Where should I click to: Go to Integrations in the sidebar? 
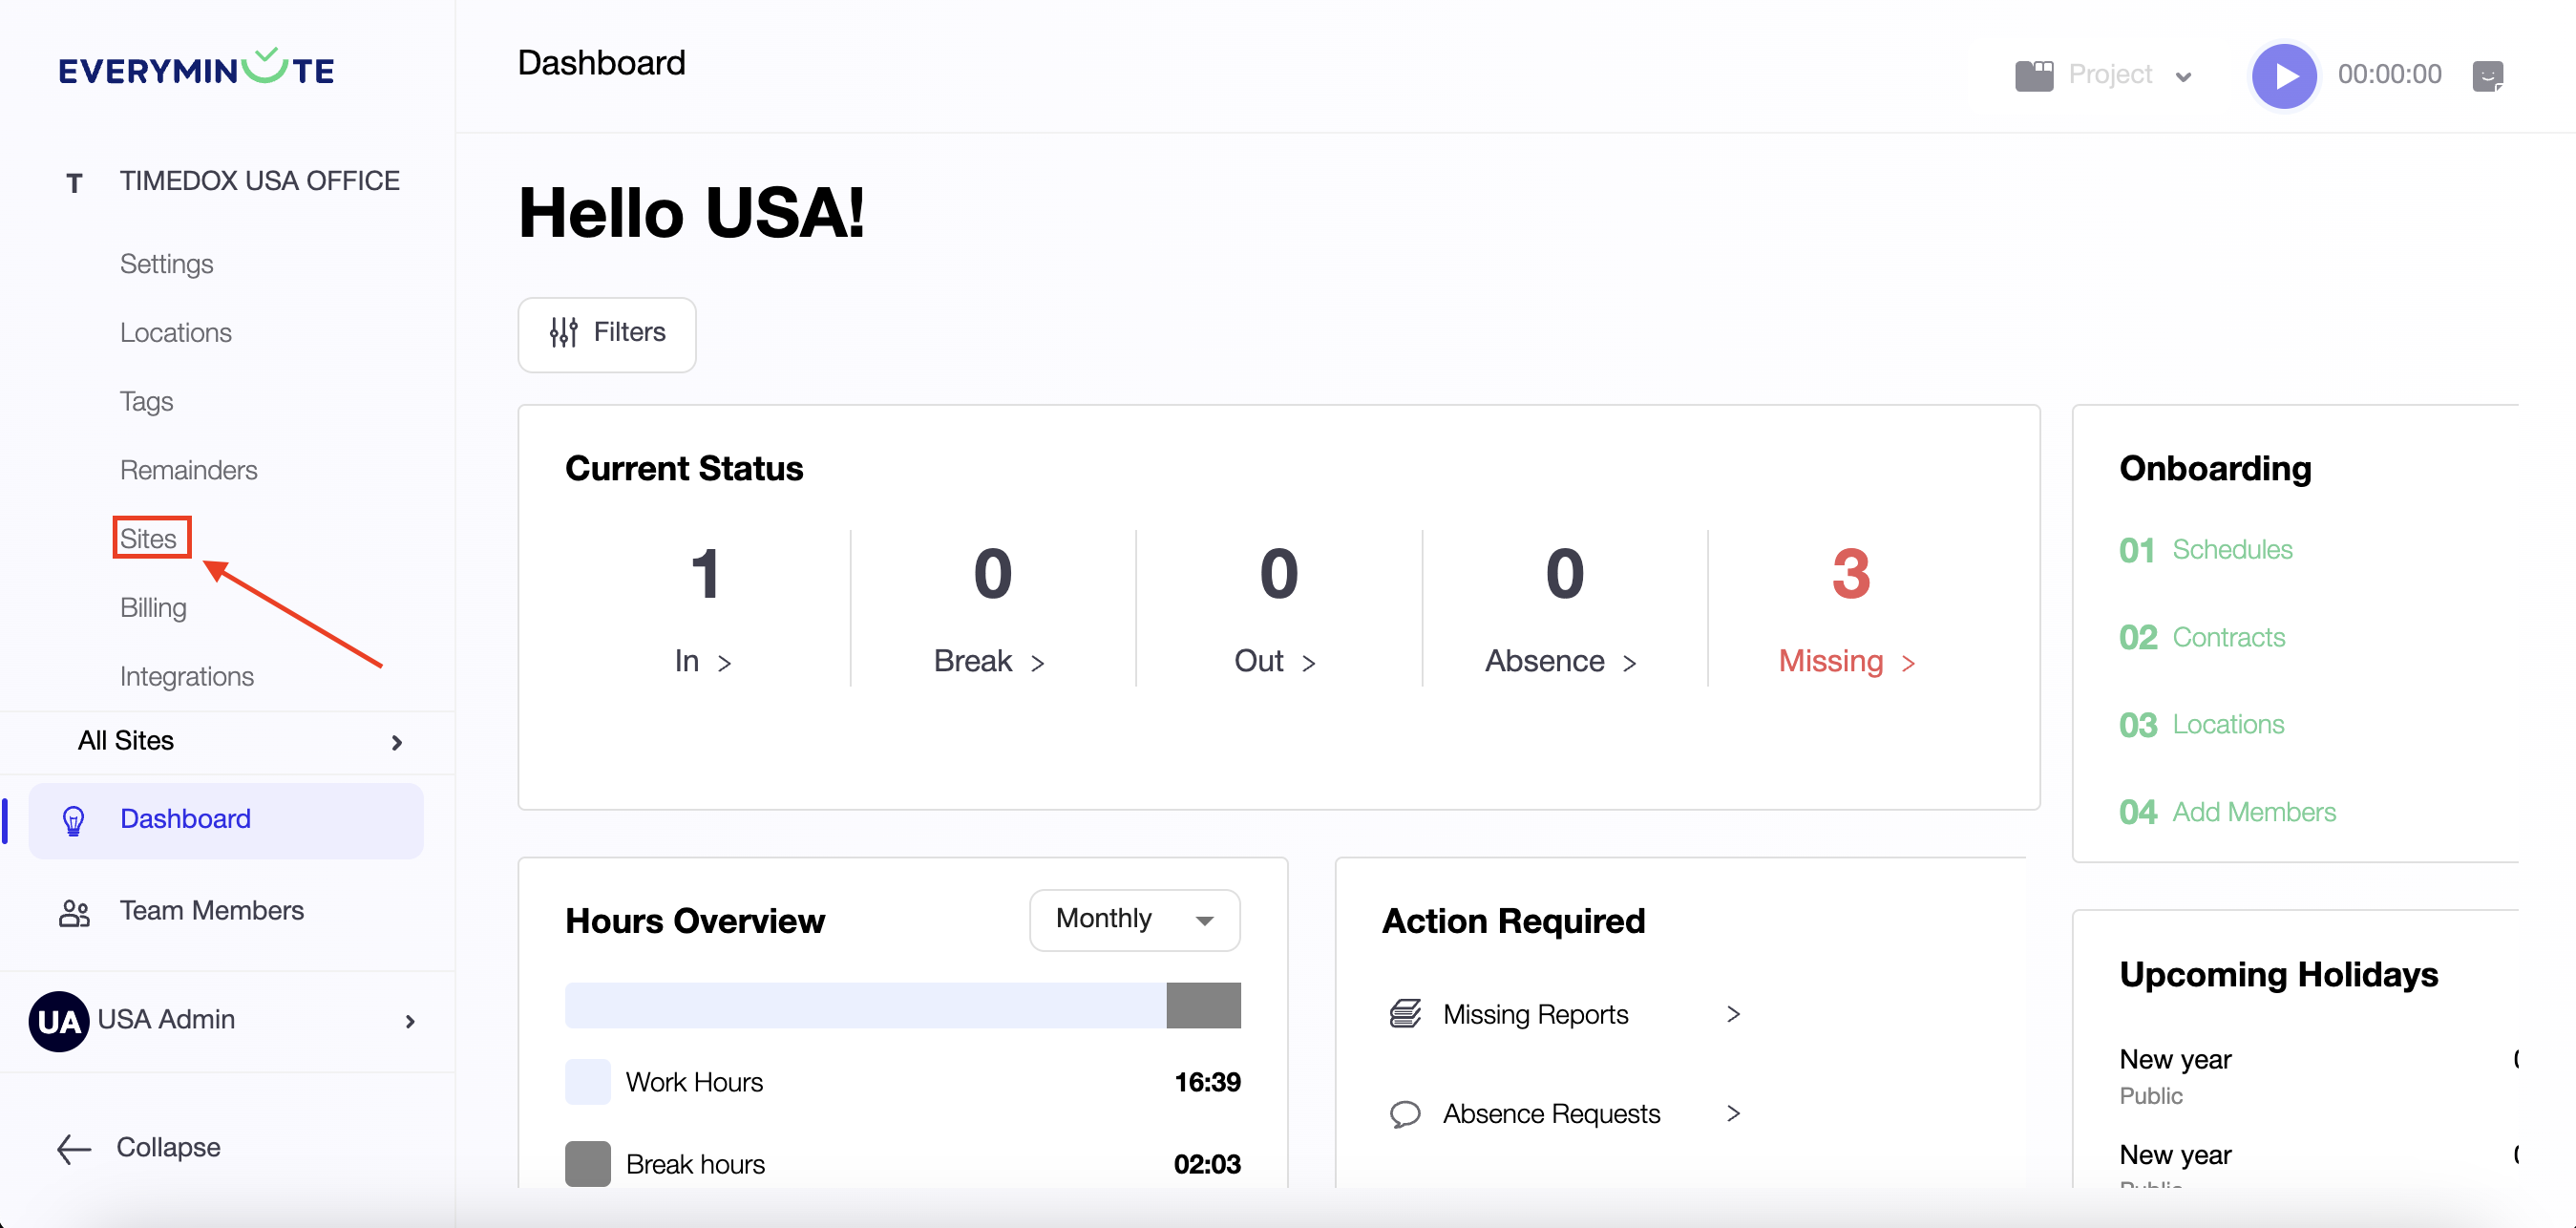click(x=187, y=676)
